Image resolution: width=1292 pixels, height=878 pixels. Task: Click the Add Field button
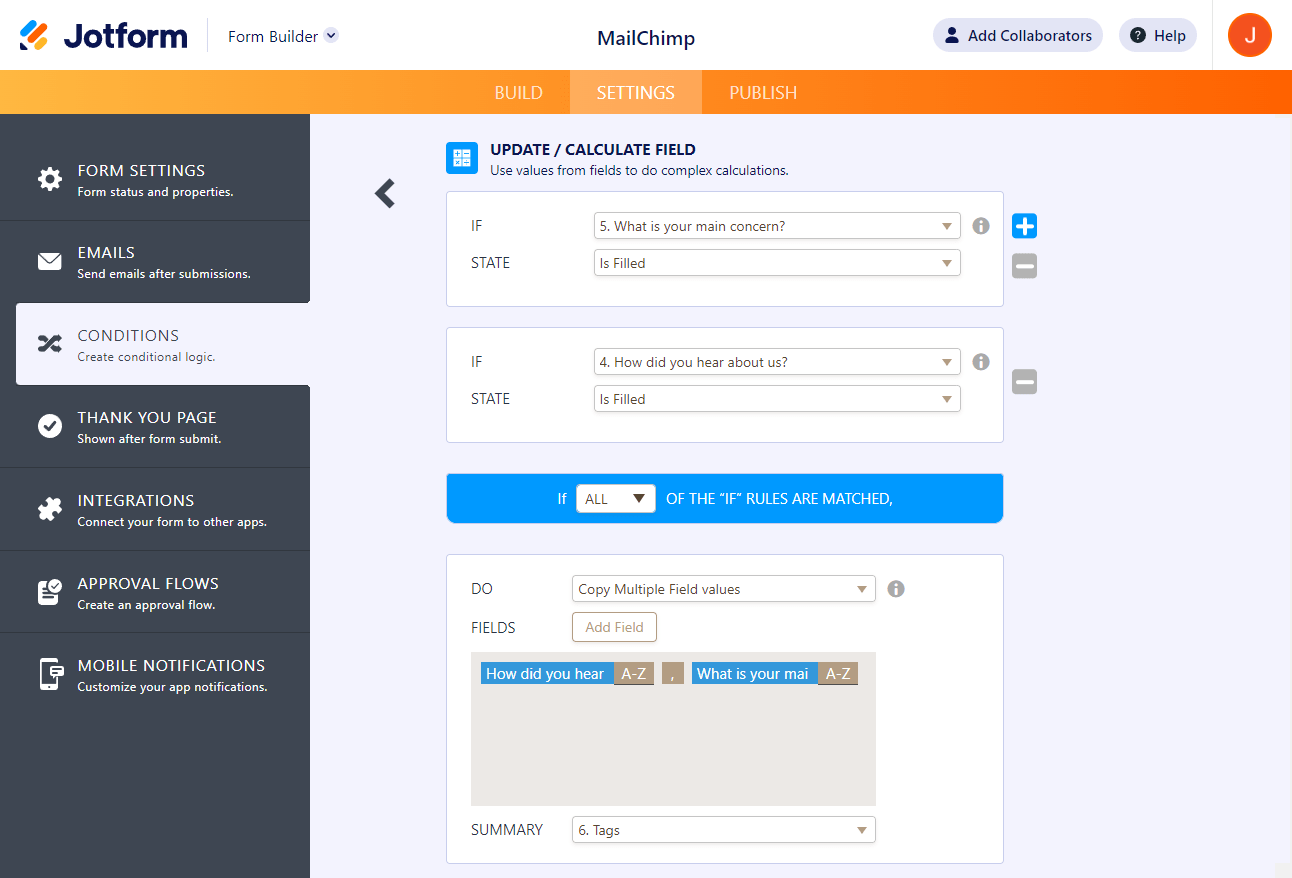click(614, 627)
